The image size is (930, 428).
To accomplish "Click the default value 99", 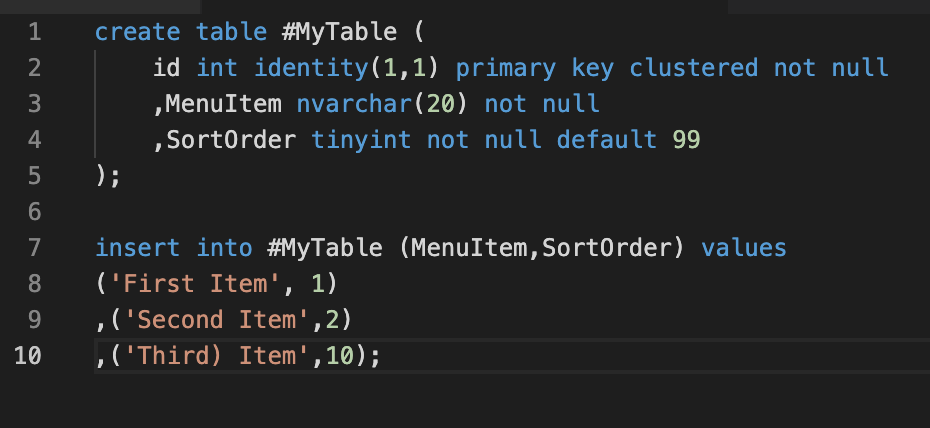I will 687,140.
